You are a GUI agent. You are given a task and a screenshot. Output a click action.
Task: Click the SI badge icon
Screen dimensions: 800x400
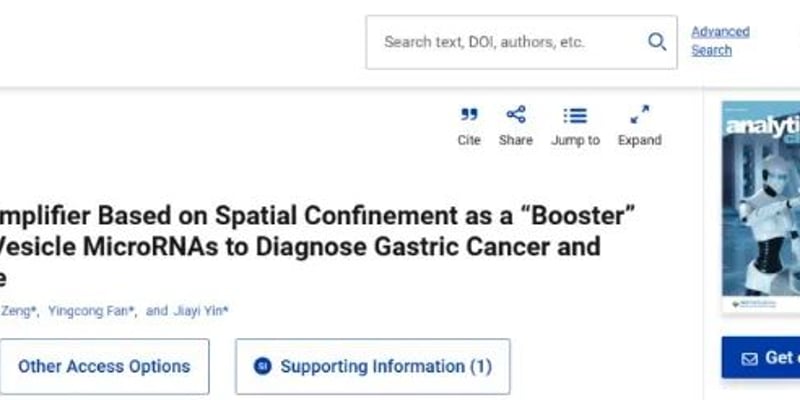pyautogui.click(x=263, y=366)
